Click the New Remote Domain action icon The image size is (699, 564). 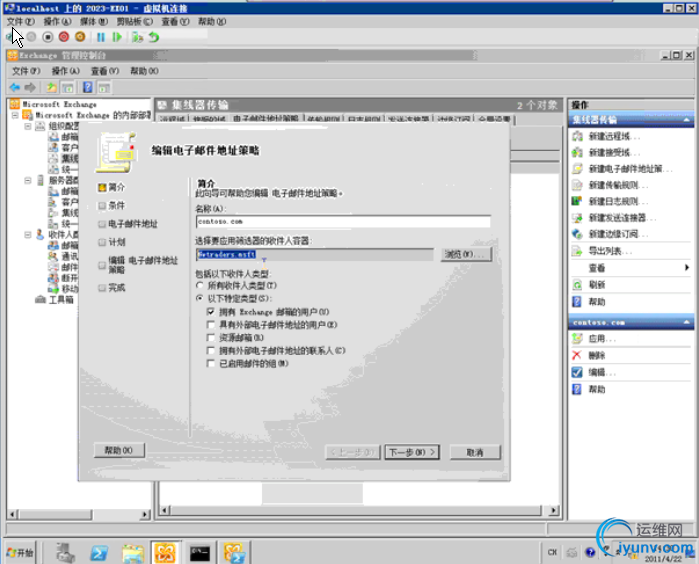point(577,136)
